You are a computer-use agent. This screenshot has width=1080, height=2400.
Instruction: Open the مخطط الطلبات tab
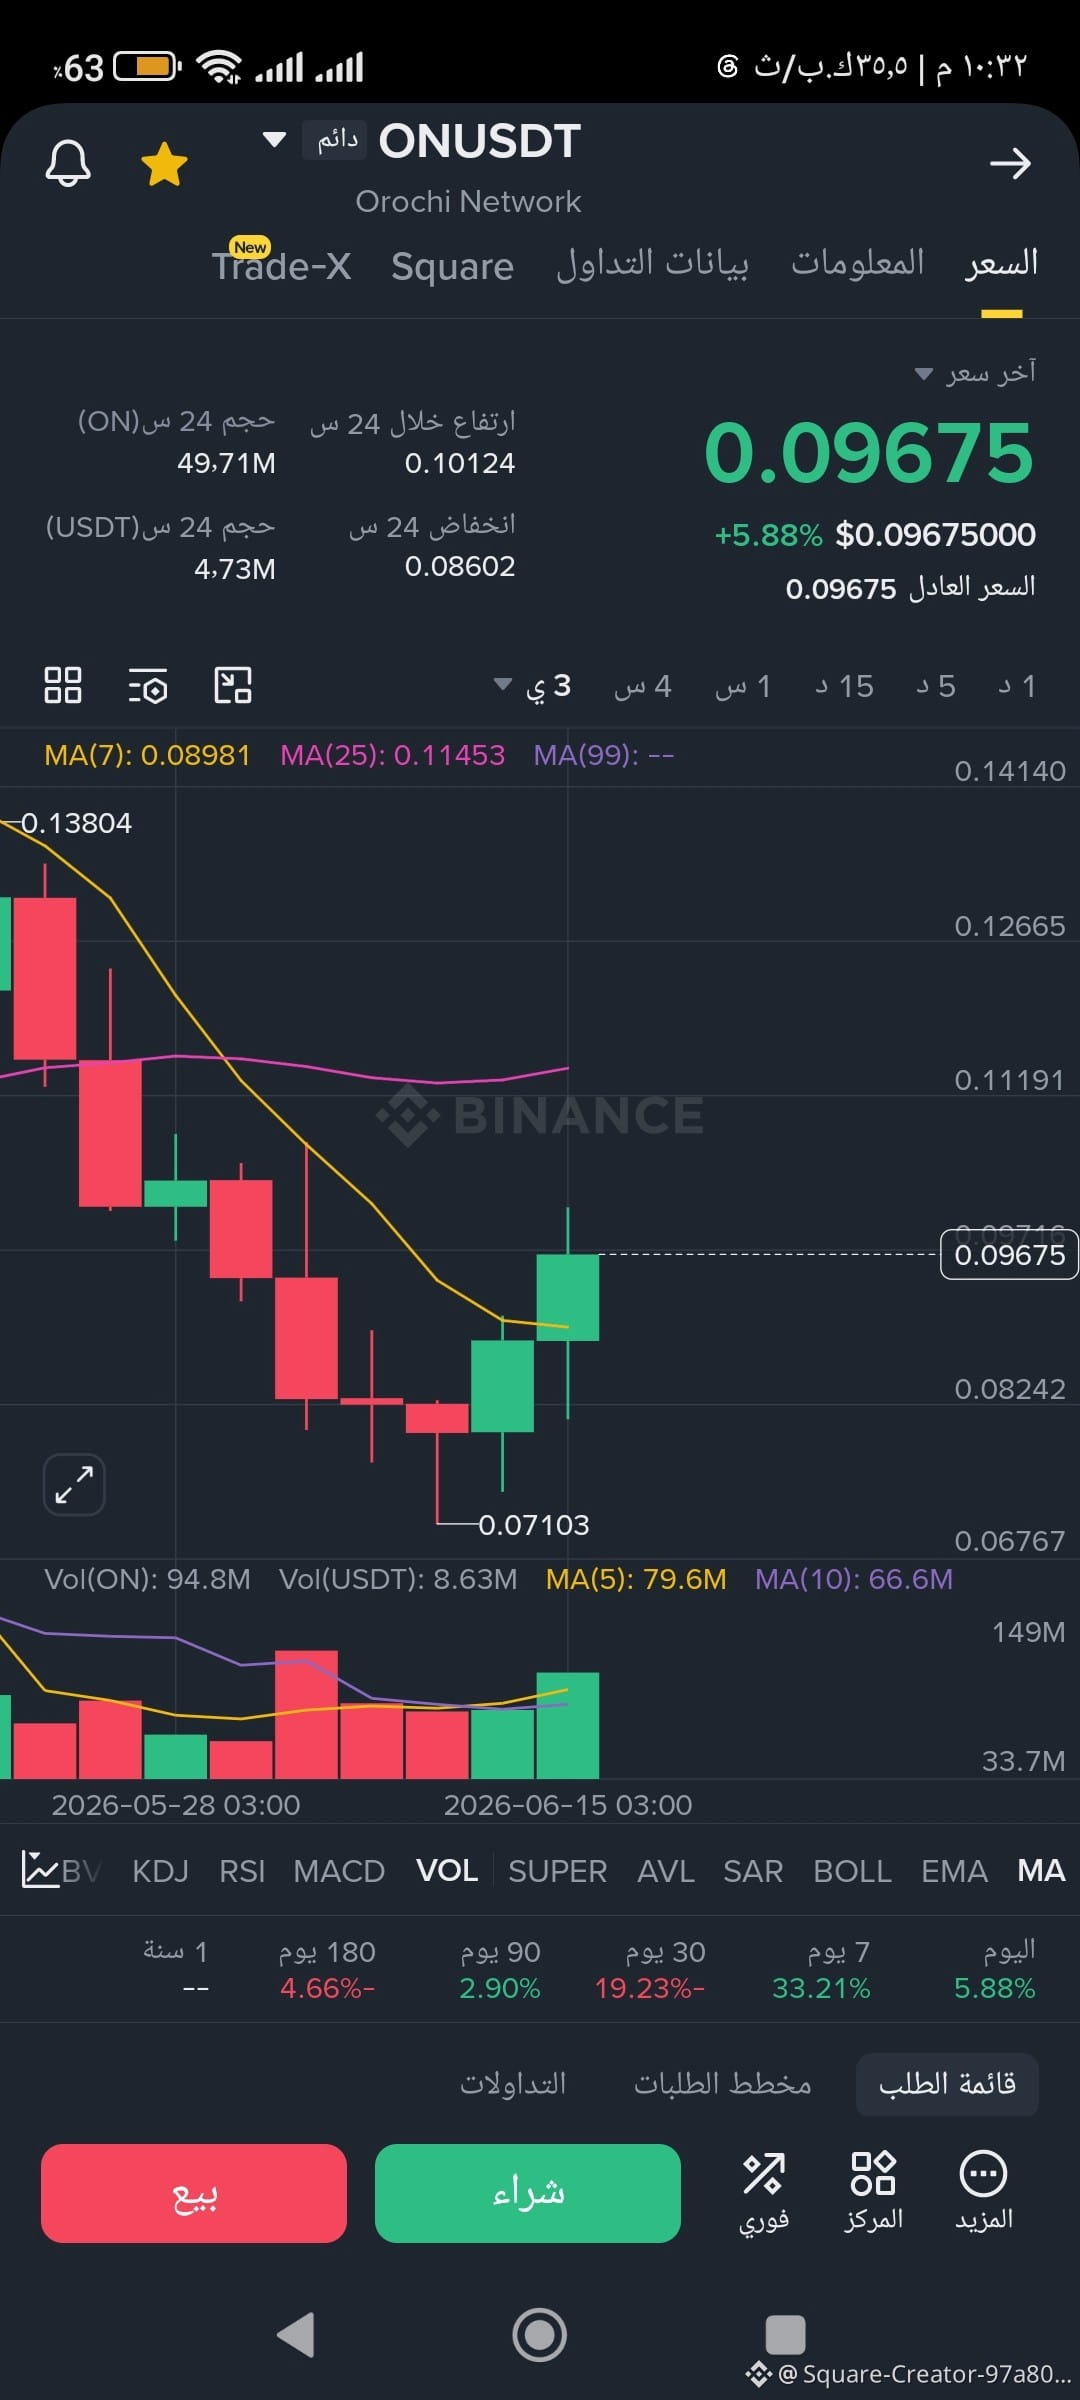(x=722, y=2084)
